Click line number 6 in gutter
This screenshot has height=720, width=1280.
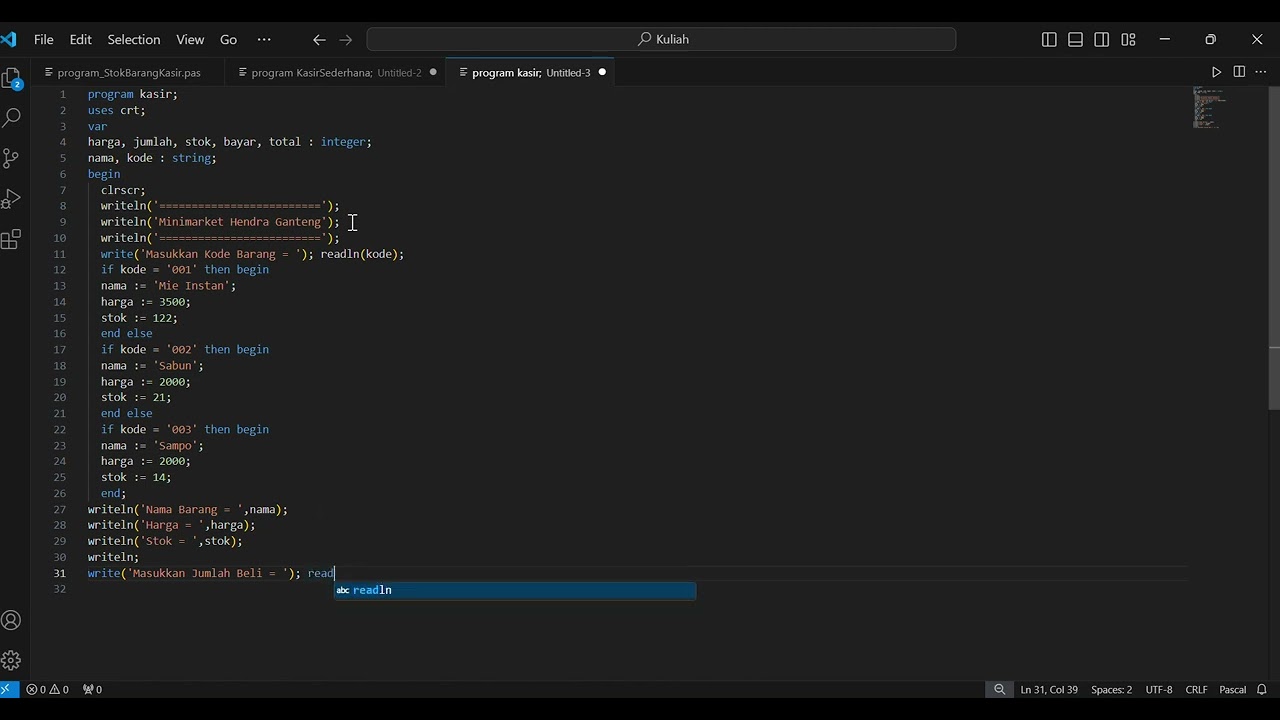tap(62, 174)
